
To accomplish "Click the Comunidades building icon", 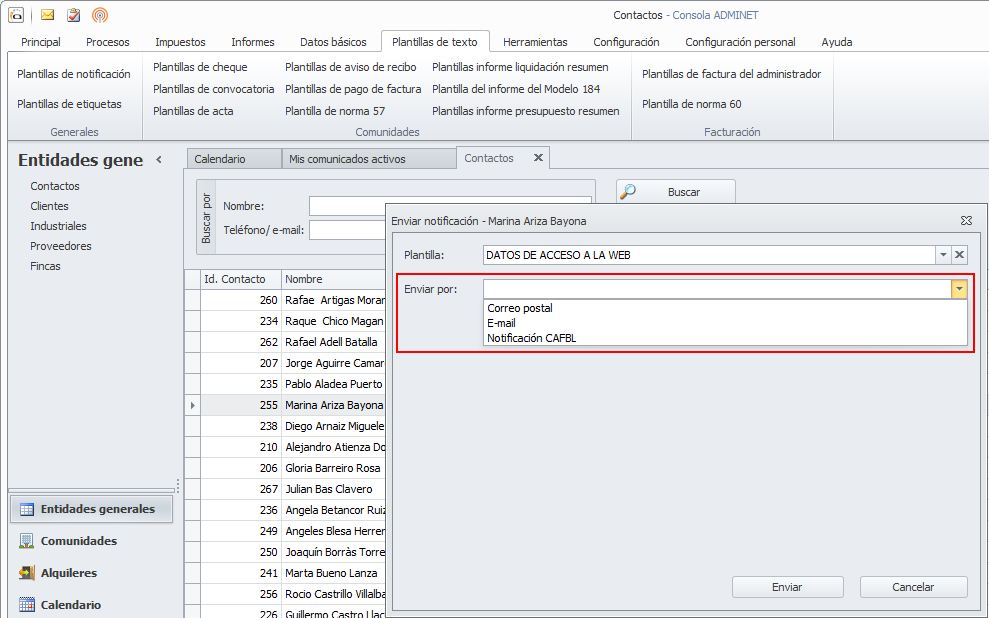I will [x=26, y=541].
